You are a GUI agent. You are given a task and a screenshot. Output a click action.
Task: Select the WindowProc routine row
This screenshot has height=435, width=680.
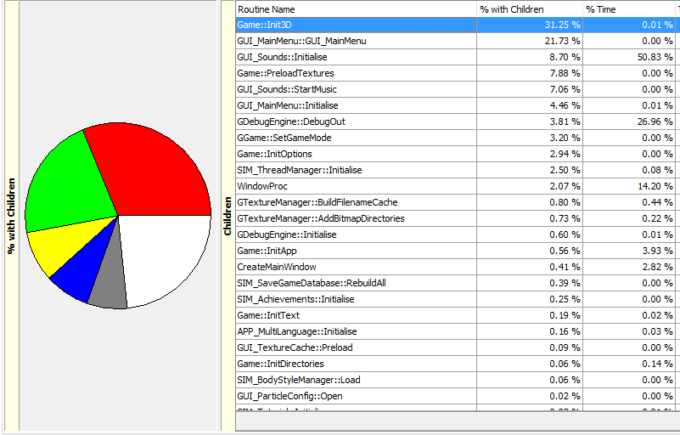(x=458, y=186)
